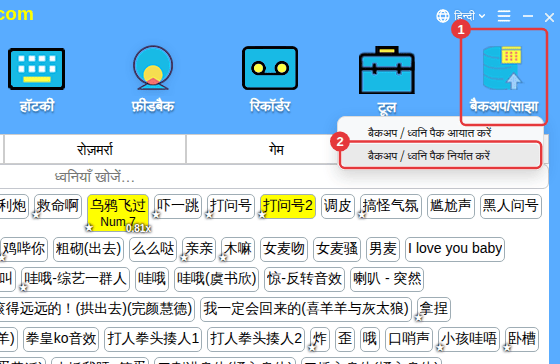Viewport: 560px width, 364px height.
Task: Play the 哦 sound
Action: (370, 339)
